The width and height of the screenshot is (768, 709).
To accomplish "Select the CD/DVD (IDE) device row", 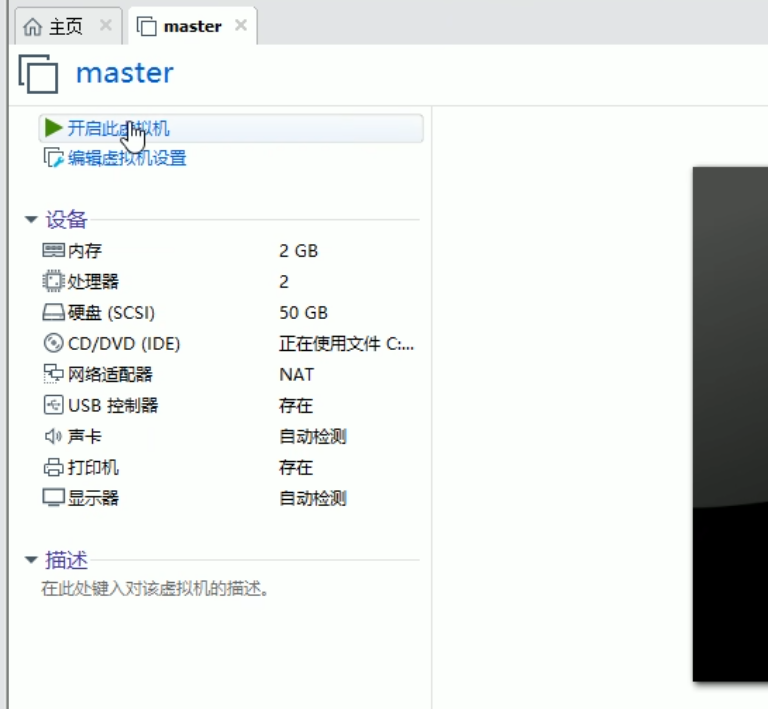I will [229, 343].
